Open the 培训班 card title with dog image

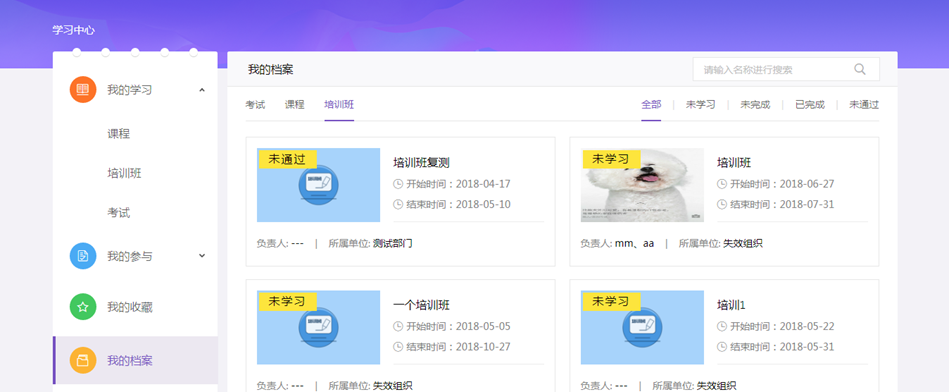734,163
